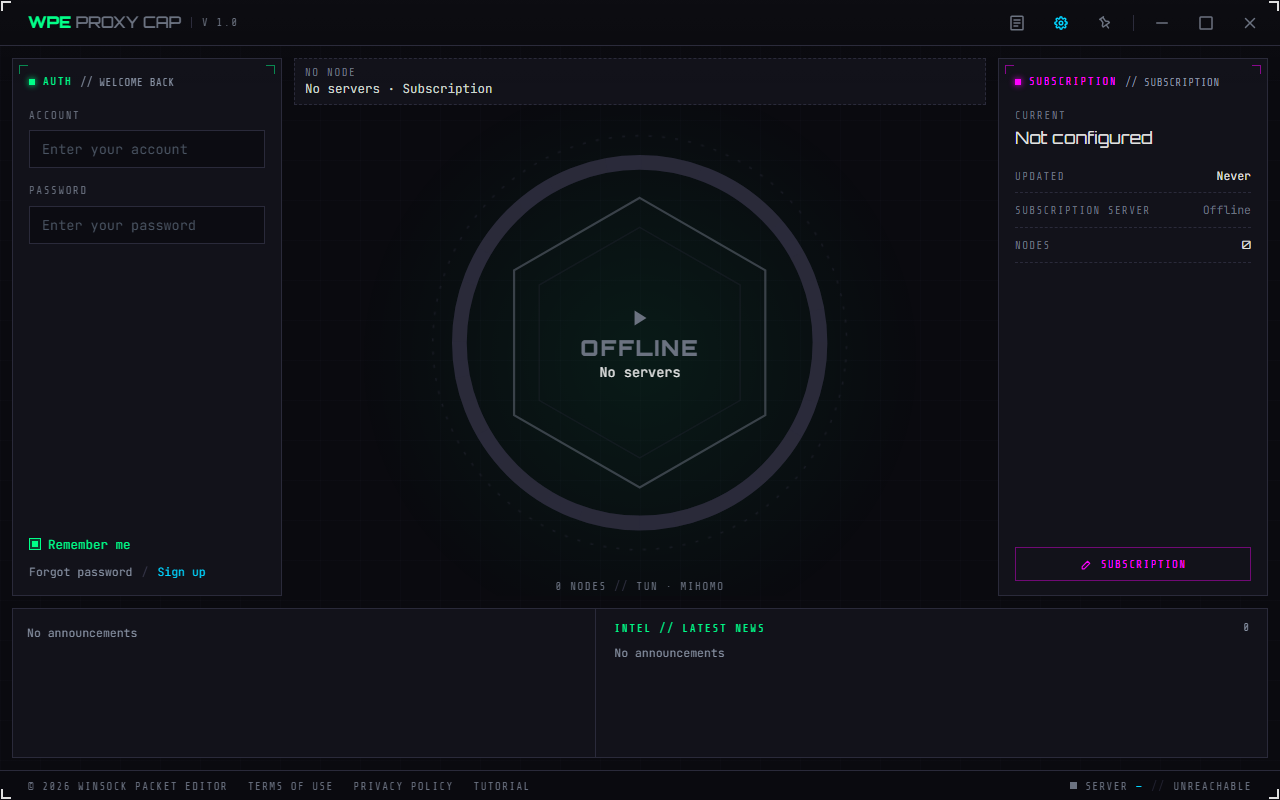Viewport: 1280px width, 800px height.
Task: Click the magenta SUBSCRIPTION button
Action: click(1133, 564)
